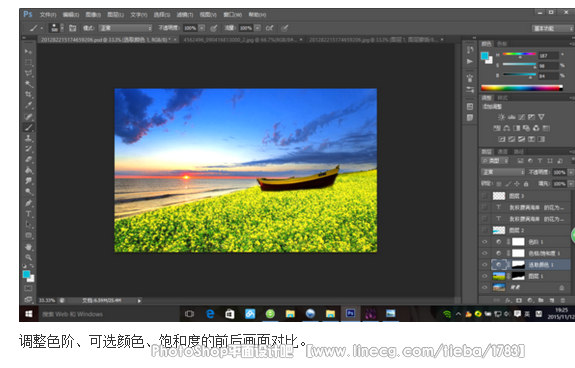Open the layer 不透明度 arrow
This screenshot has height=368, width=575.
[x=571, y=172]
